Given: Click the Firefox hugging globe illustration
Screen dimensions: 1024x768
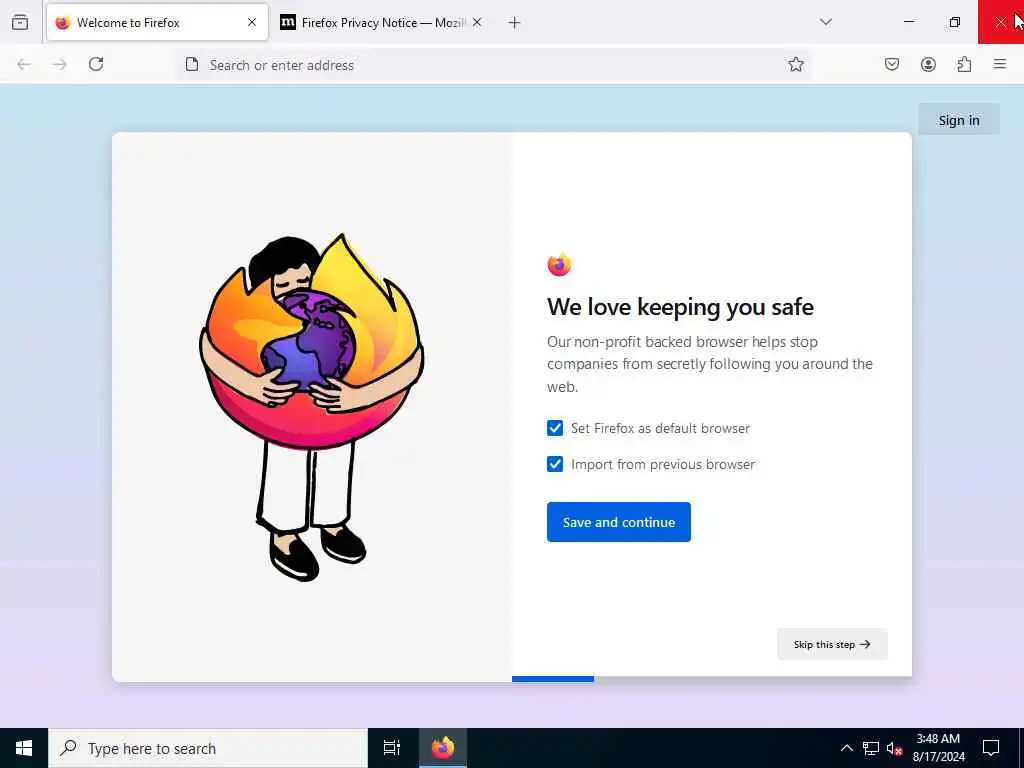Looking at the screenshot, I should [x=312, y=406].
